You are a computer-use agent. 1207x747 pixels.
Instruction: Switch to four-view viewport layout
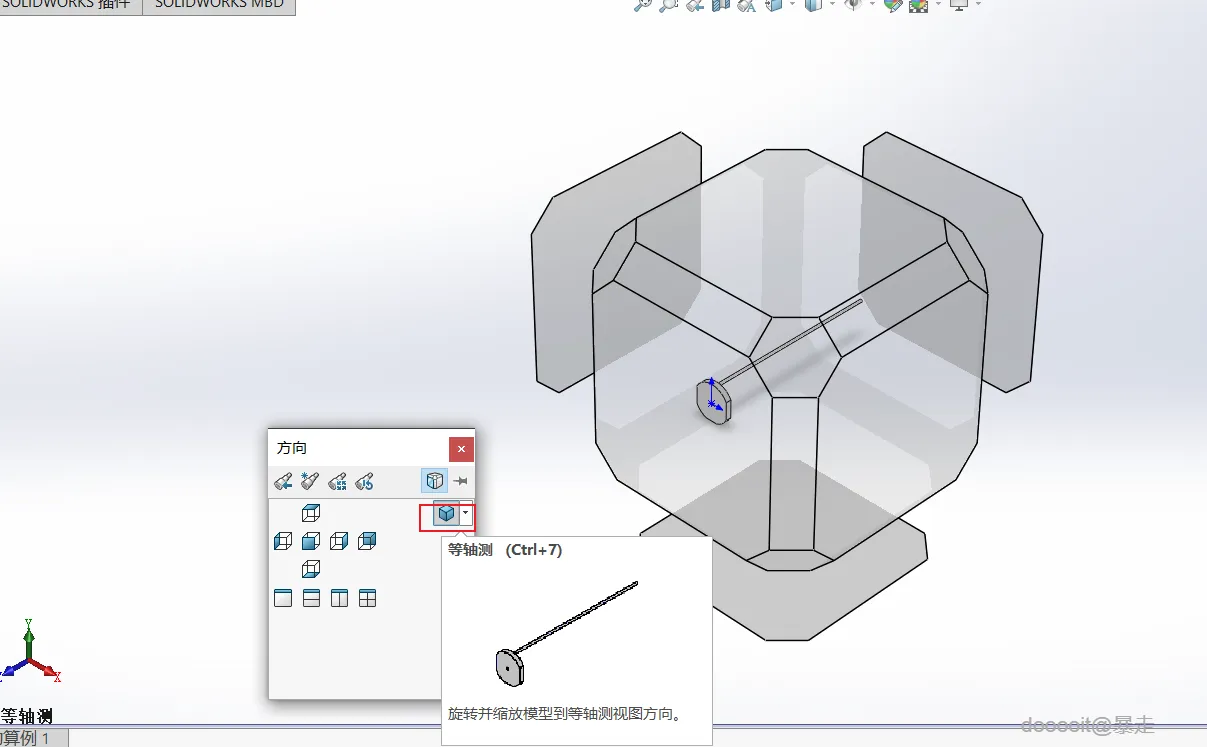(x=367, y=598)
